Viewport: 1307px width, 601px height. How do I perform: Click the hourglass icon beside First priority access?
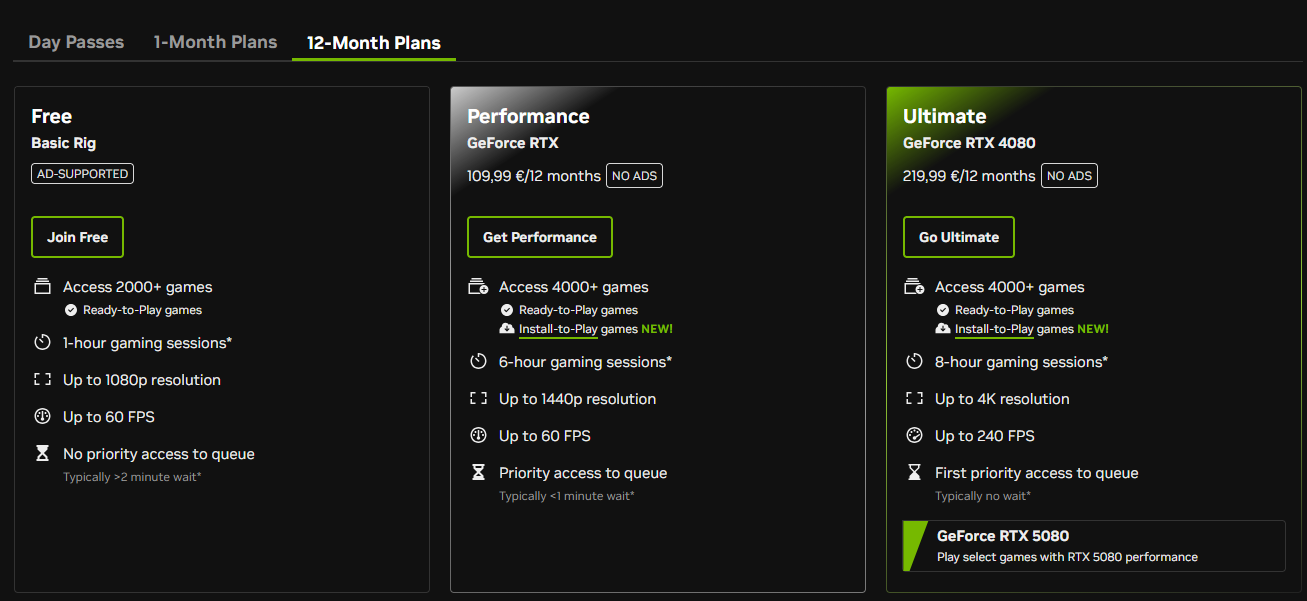pos(914,473)
